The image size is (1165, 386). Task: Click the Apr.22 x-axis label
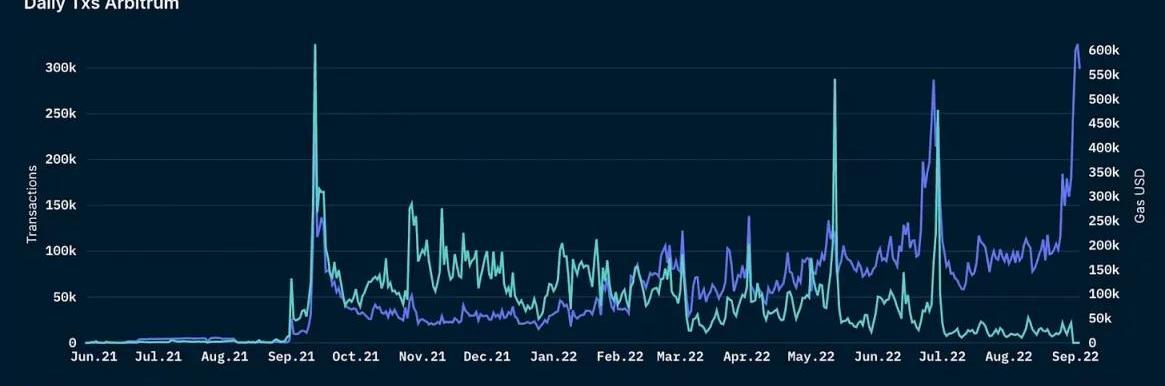coord(747,357)
